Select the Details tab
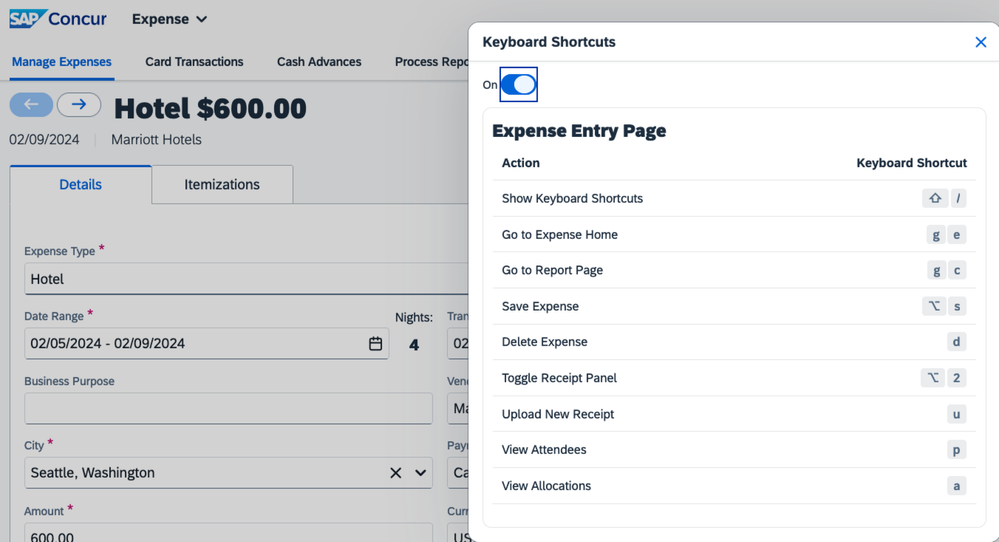Viewport: 999px width, 542px height. coord(80,185)
